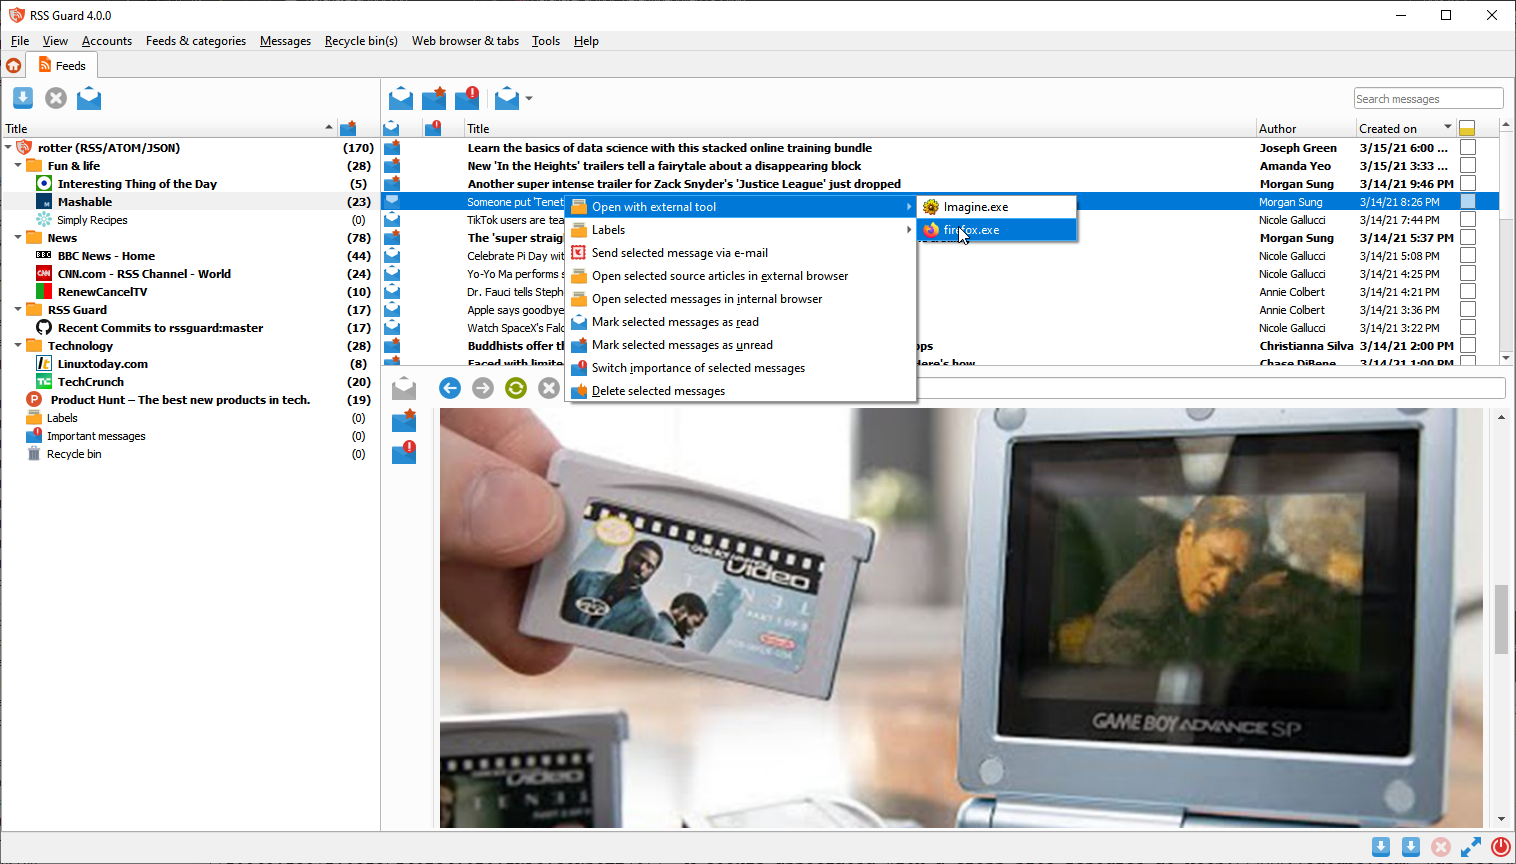Click the red quit power icon in status bar
Image resolution: width=1516 pixels, height=864 pixels.
(1500, 847)
